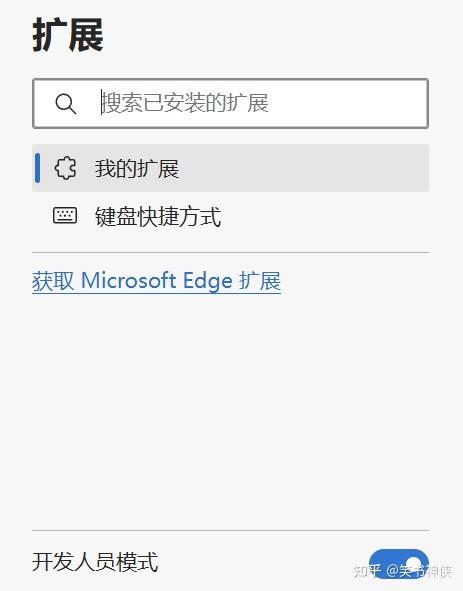
Task: Select the 我的扩展 sidebar item
Action: (230, 168)
